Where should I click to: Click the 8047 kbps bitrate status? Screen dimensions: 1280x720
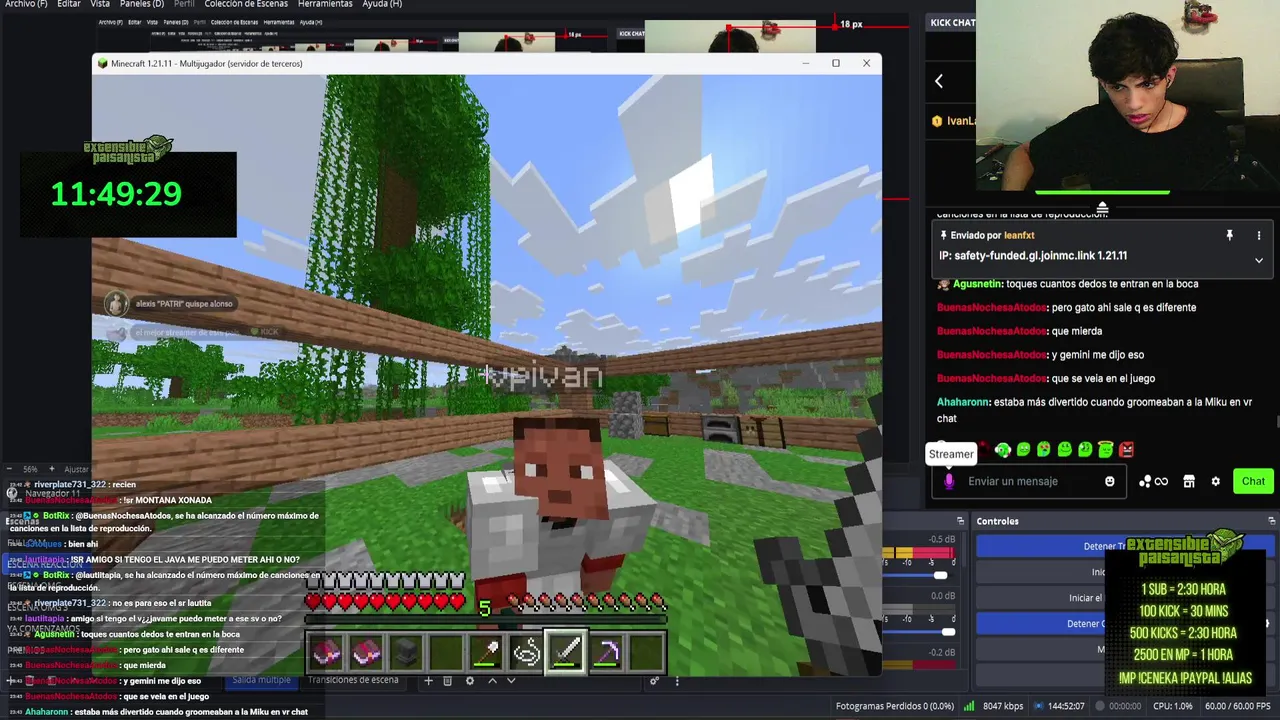click(1003, 706)
